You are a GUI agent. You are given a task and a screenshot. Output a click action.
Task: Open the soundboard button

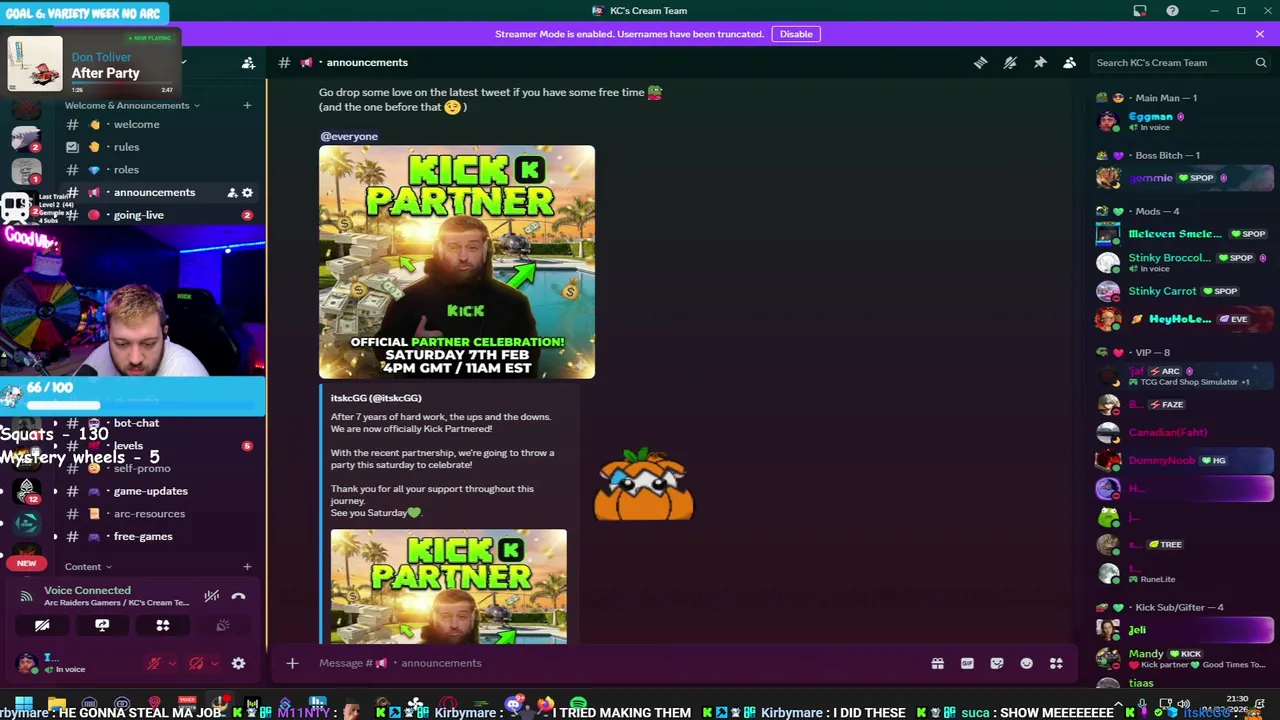tap(223, 625)
